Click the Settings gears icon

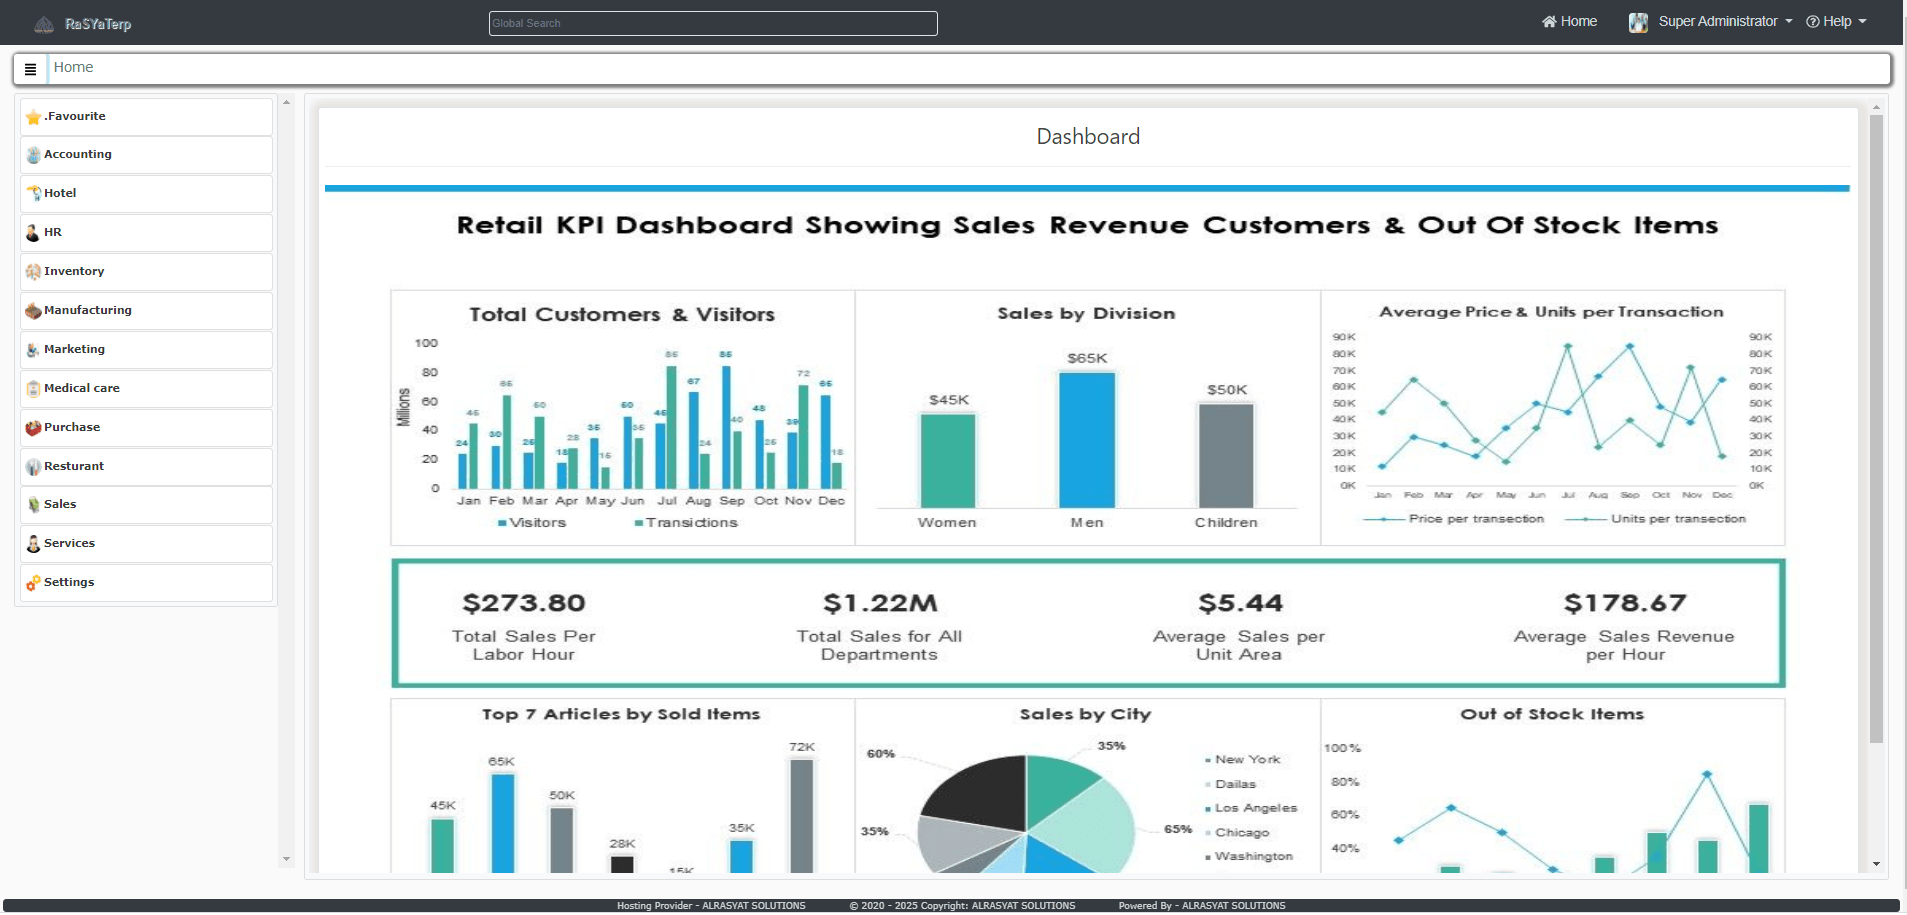point(33,583)
